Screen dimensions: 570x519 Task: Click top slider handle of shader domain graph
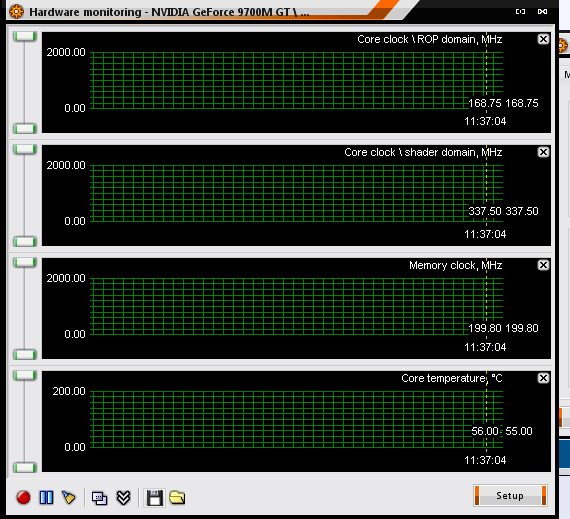tap(25, 149)
